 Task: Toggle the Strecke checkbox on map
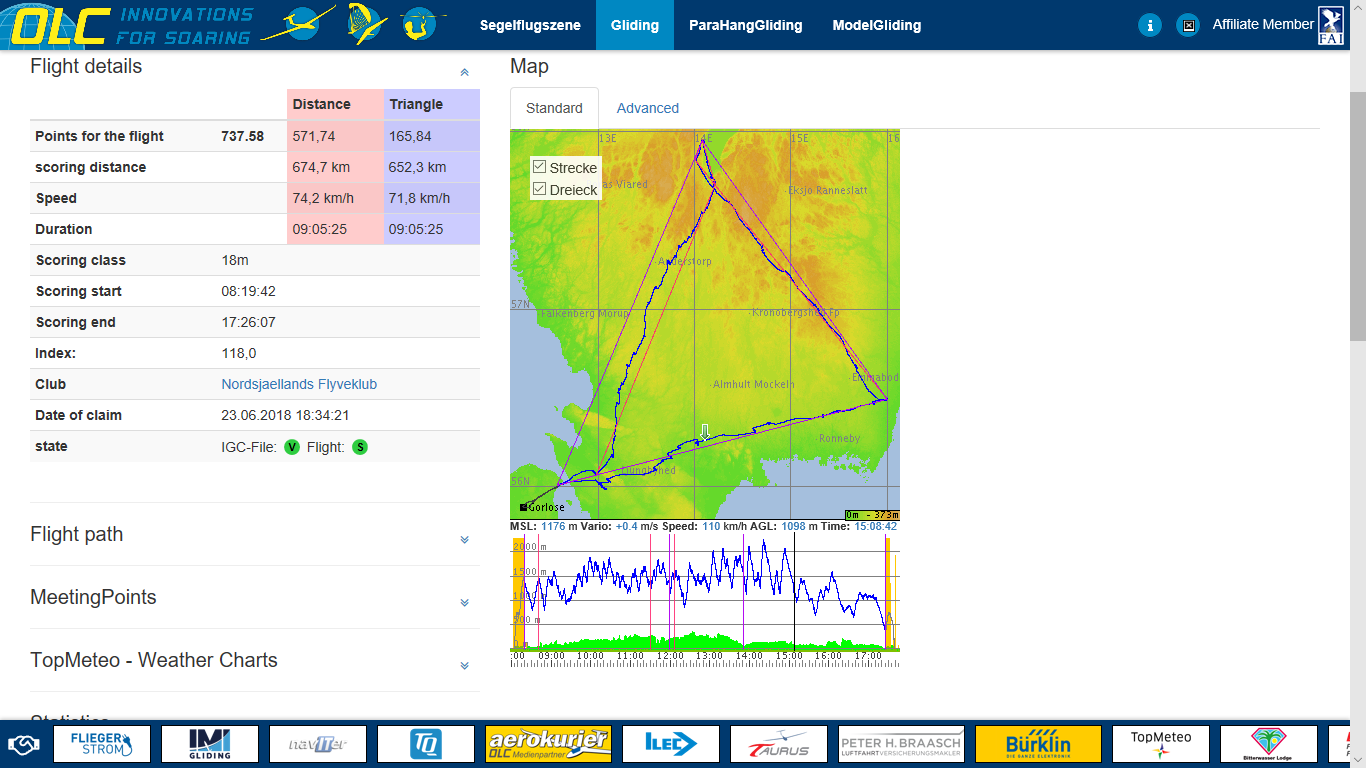point(540,167)
